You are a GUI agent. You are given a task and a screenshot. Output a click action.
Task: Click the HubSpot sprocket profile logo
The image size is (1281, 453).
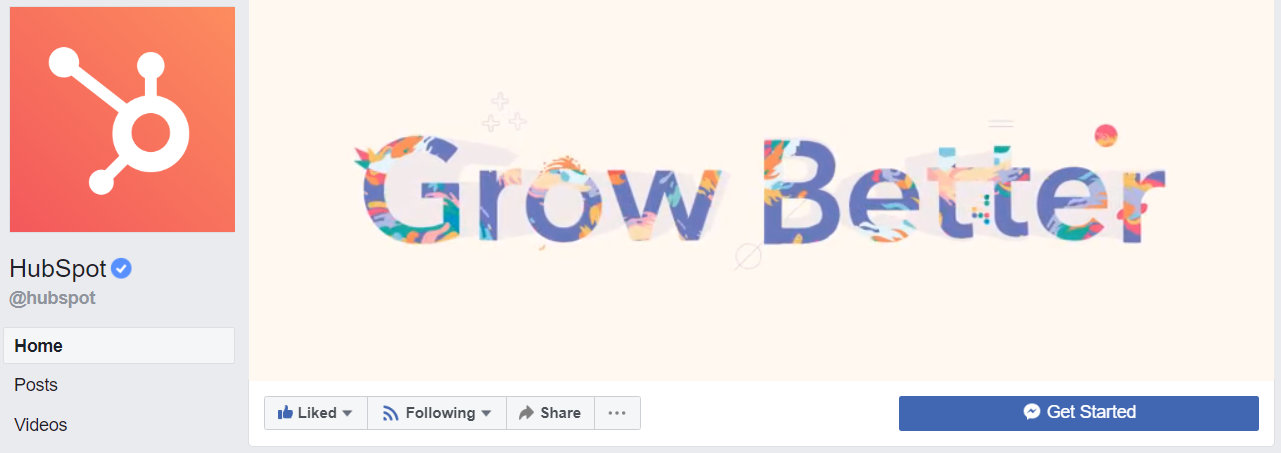(122, 120)
